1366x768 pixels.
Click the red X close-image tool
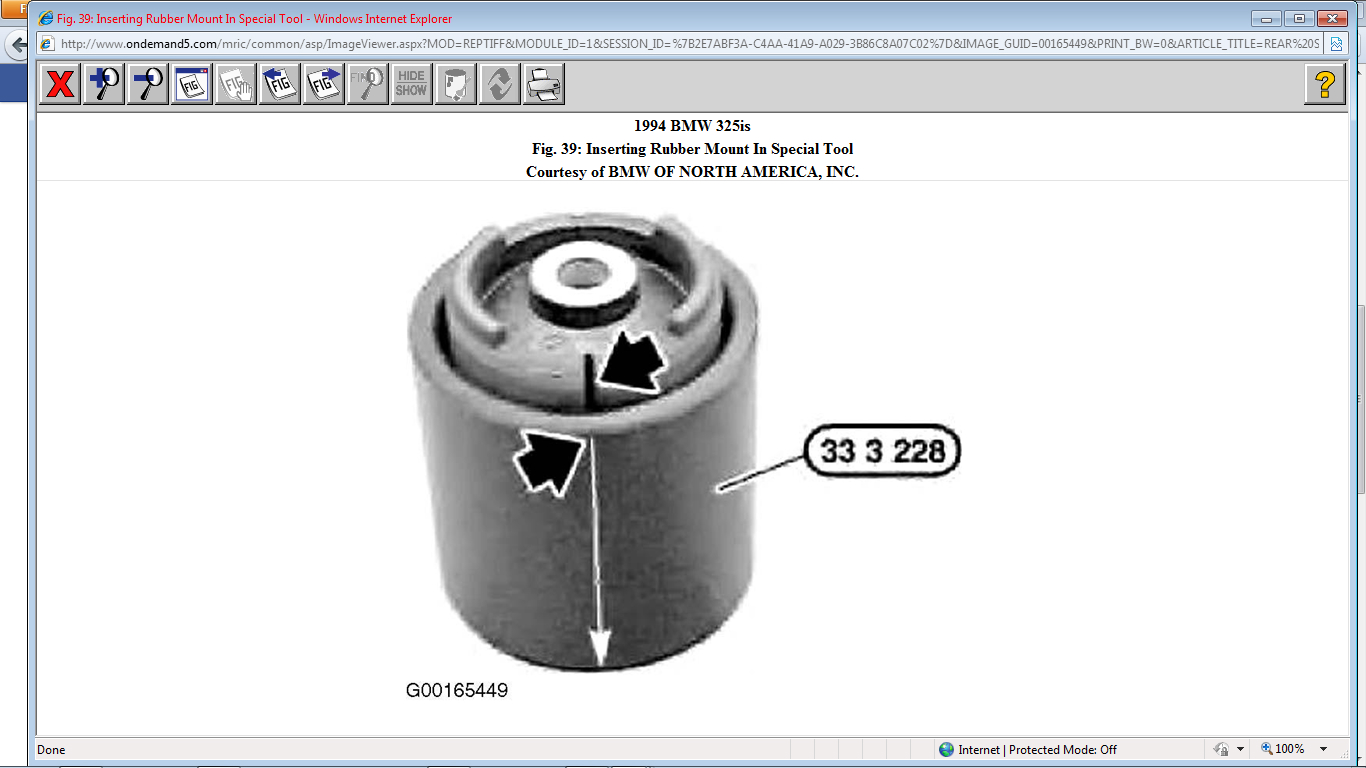coord(59,84)
